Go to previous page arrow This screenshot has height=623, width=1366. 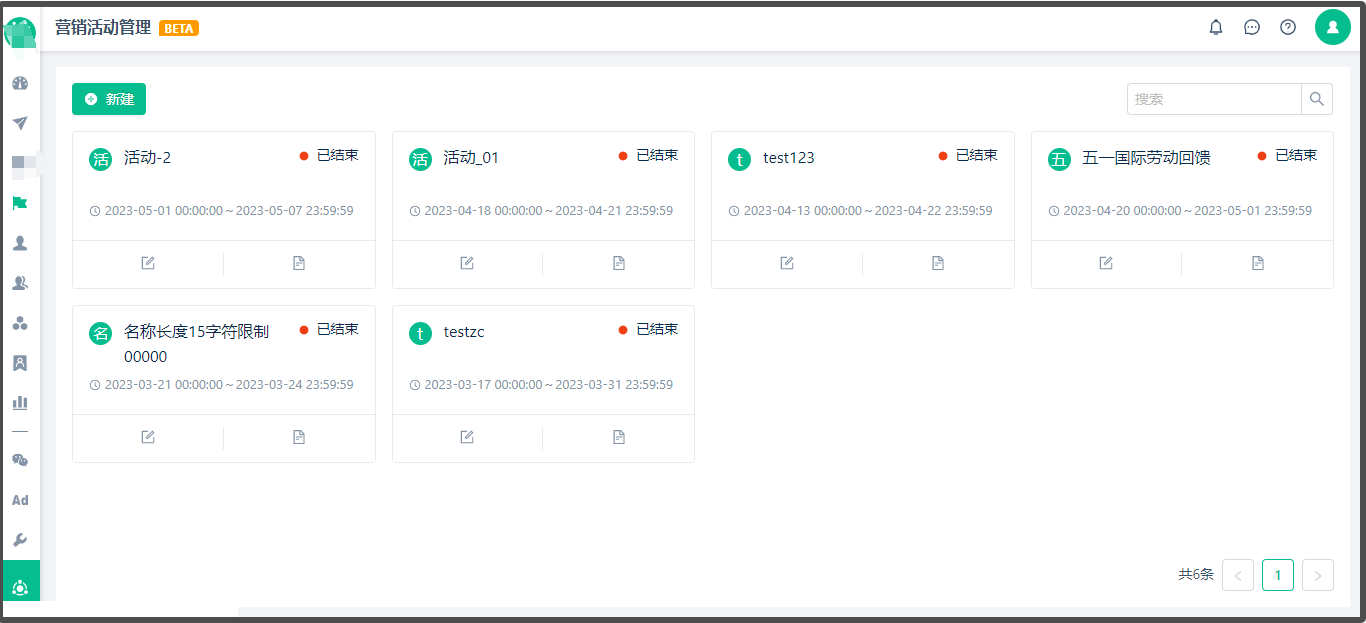(1238, 575)
